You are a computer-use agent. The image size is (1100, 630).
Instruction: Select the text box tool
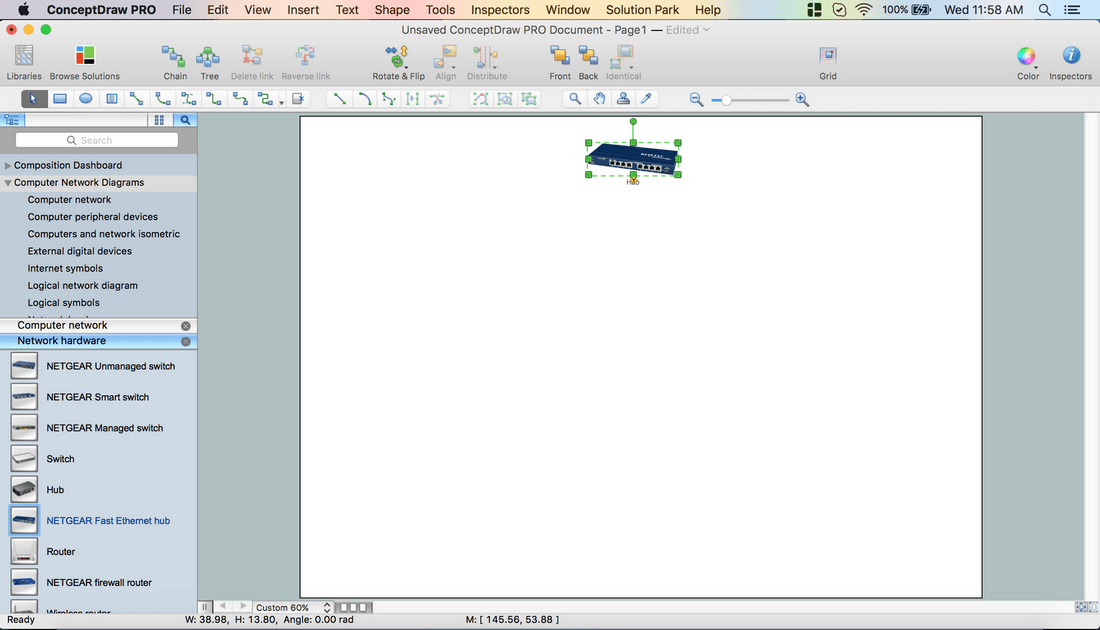click(x=112, y=99)
